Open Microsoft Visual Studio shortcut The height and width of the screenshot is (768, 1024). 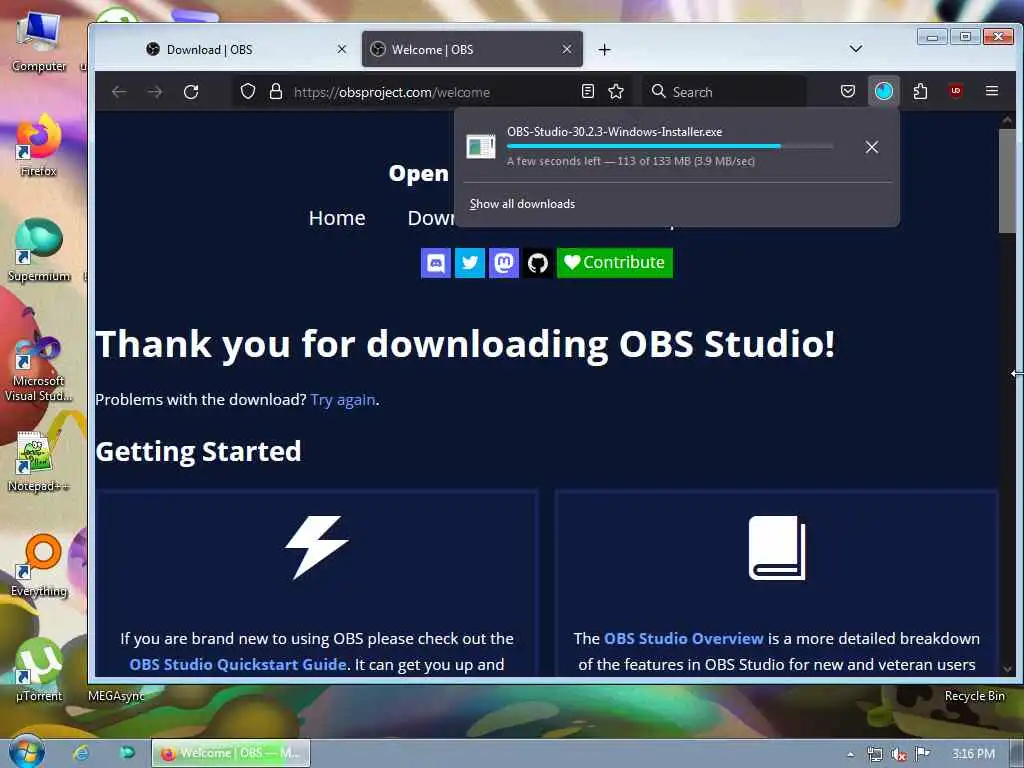pos(39,369)
